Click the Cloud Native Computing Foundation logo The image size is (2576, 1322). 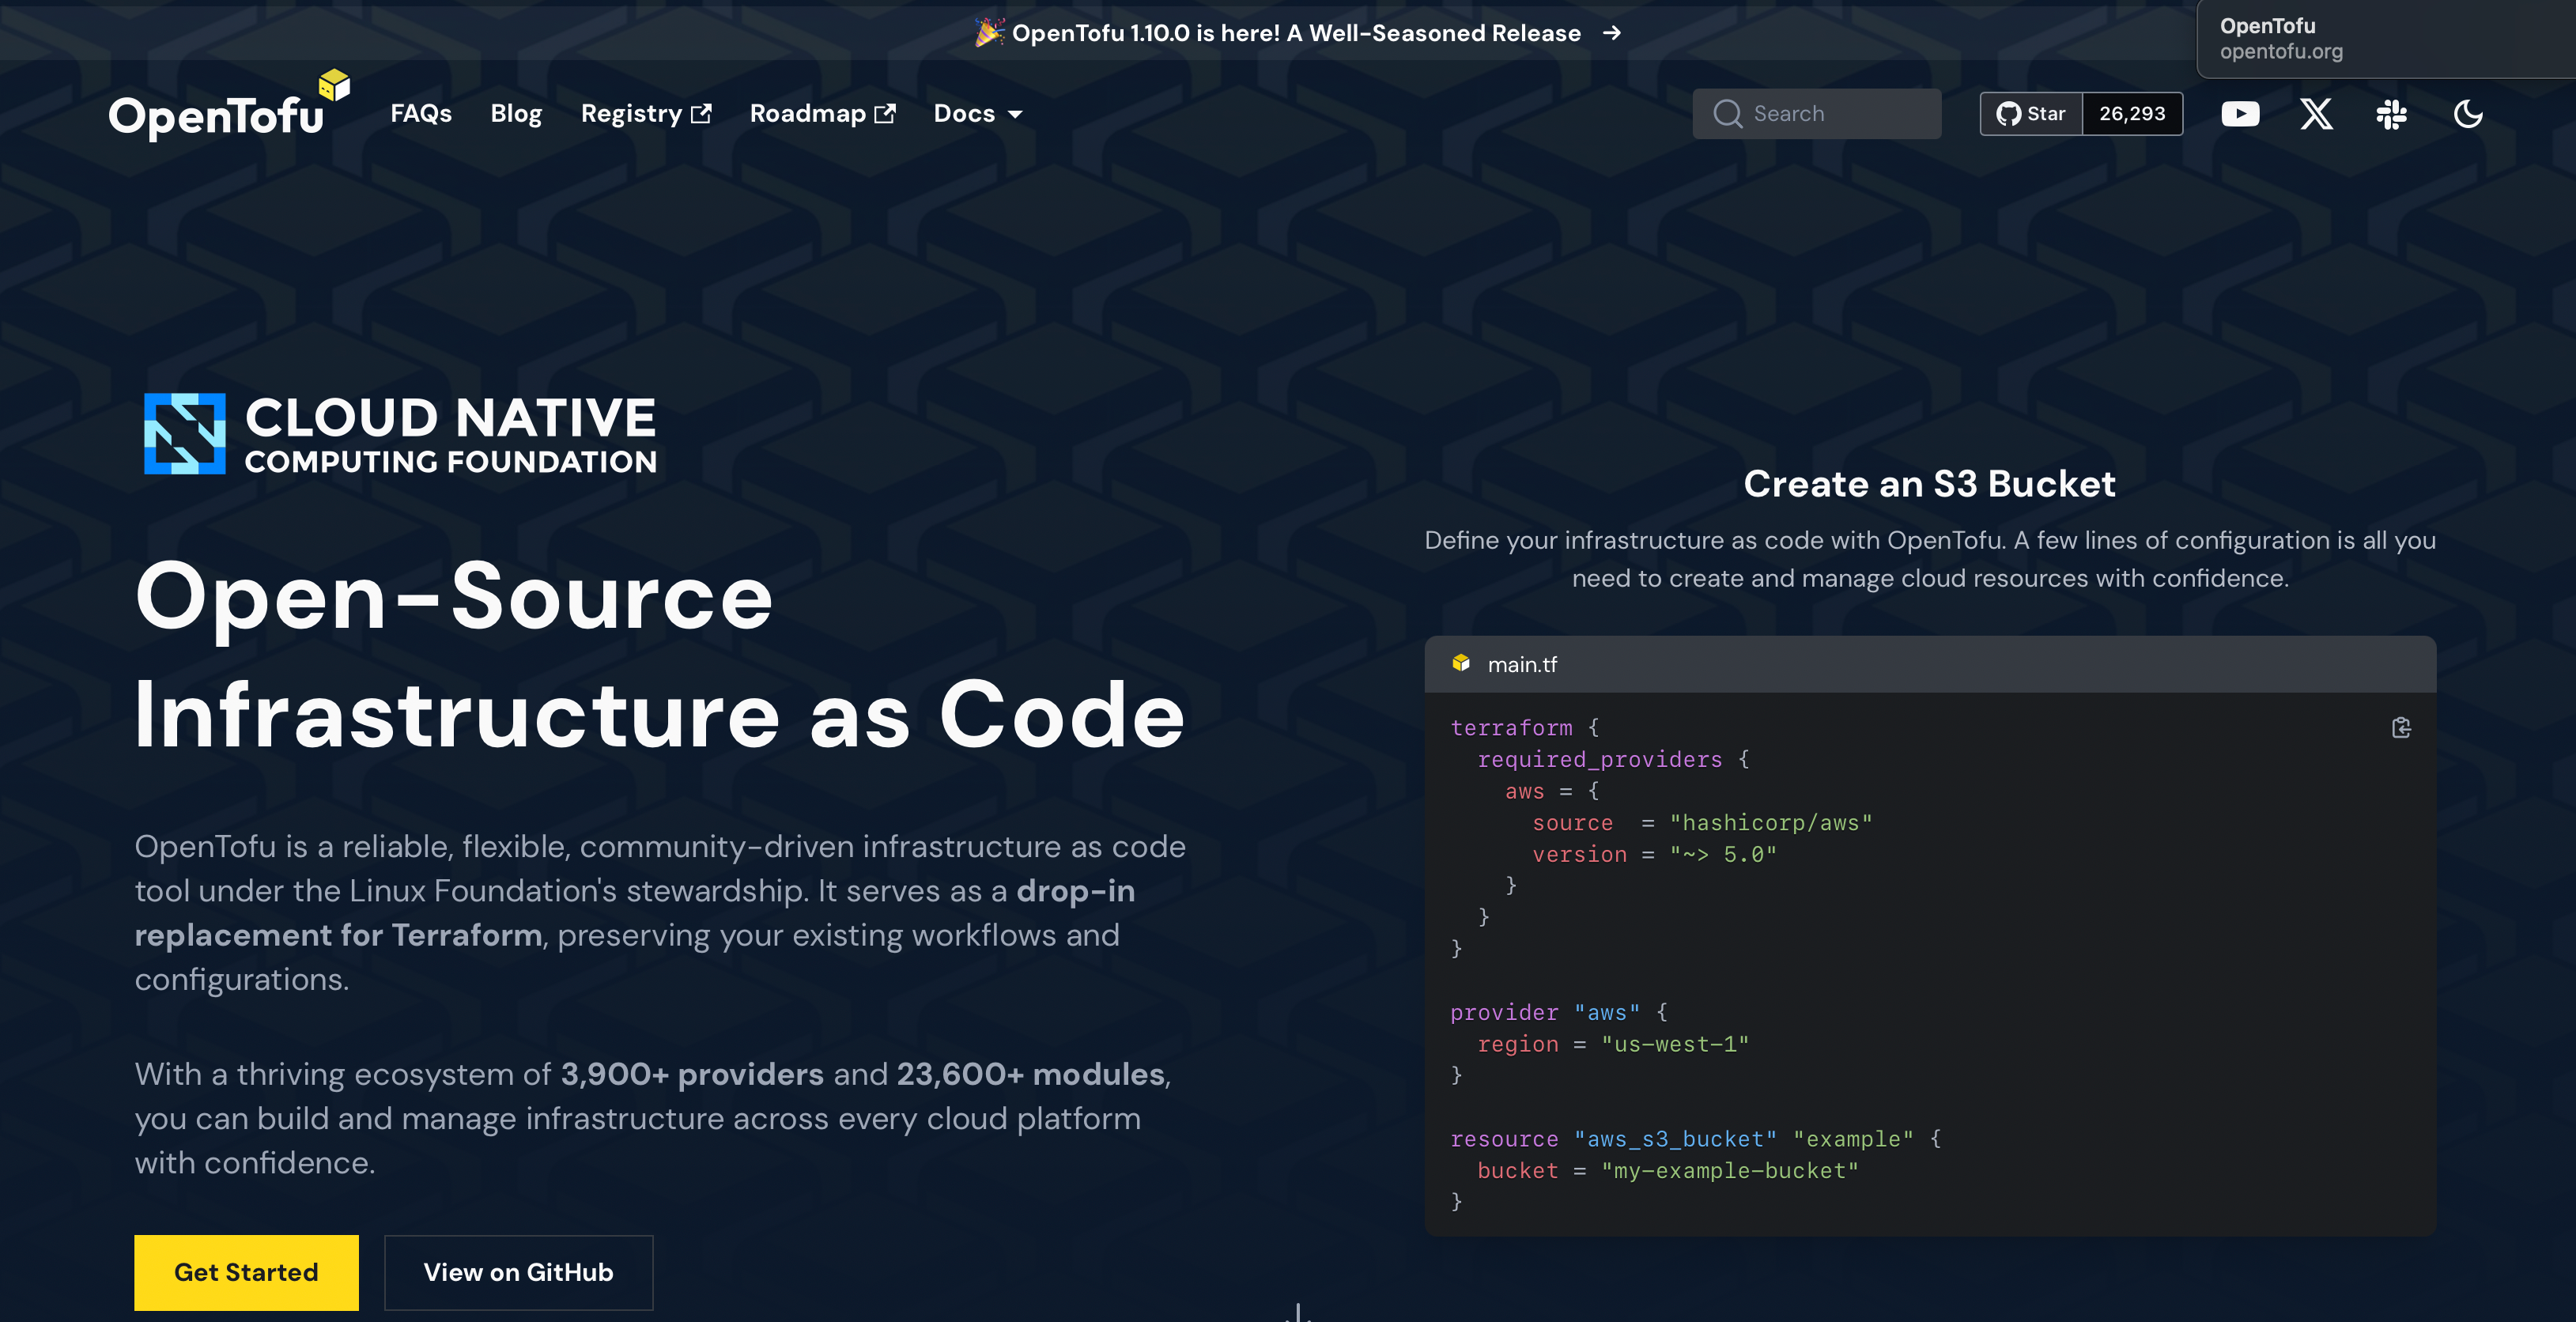400,434
